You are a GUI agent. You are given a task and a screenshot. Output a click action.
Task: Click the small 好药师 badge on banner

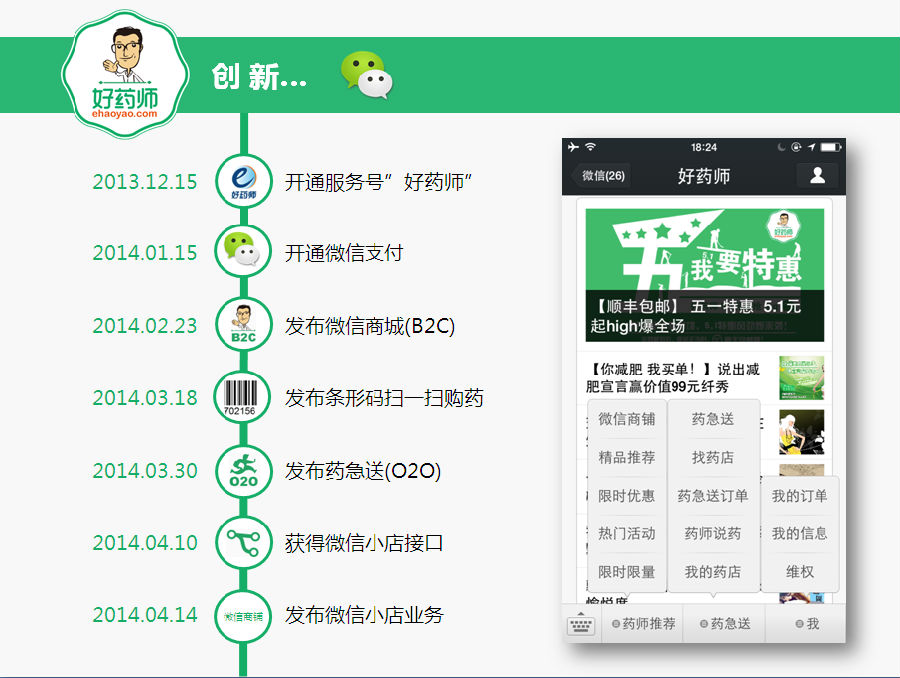(x=783, y=226)
